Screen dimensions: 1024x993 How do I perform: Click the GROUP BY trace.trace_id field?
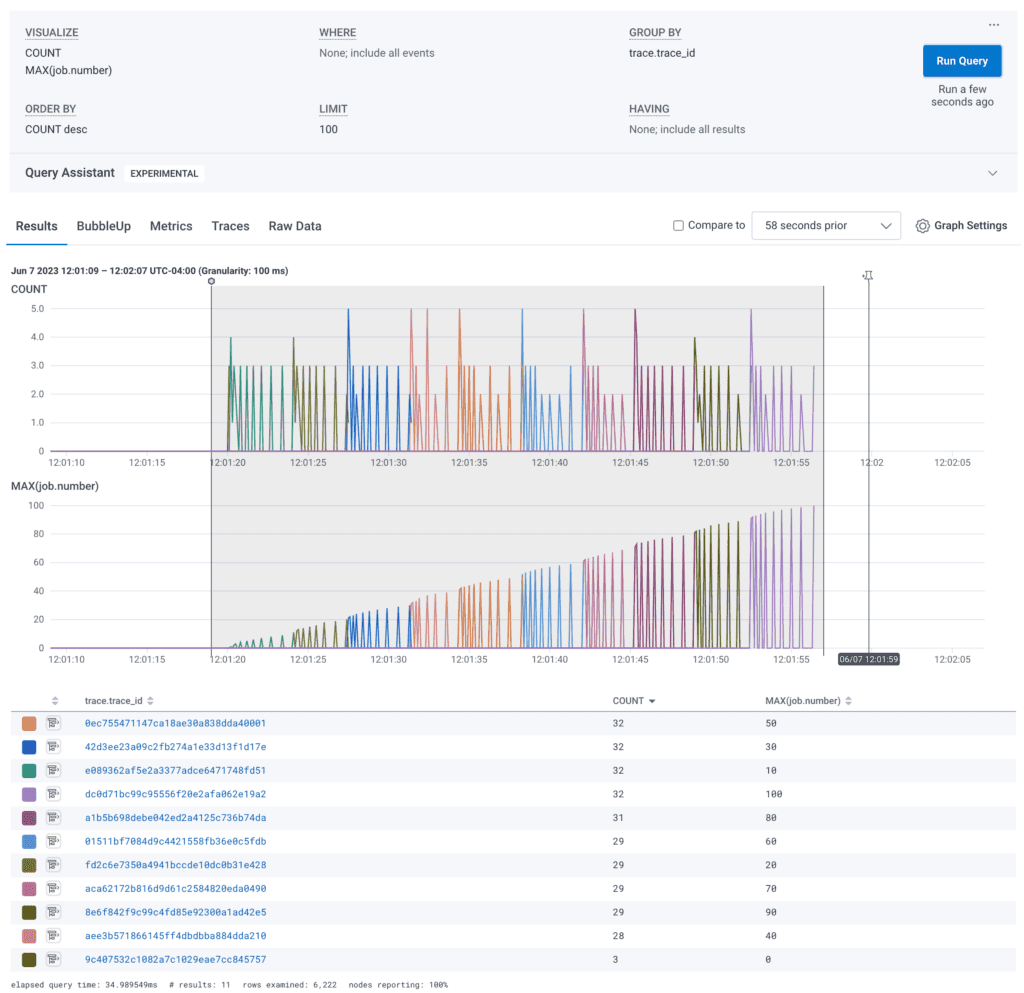pyautogui.click(x=662, y=53)
